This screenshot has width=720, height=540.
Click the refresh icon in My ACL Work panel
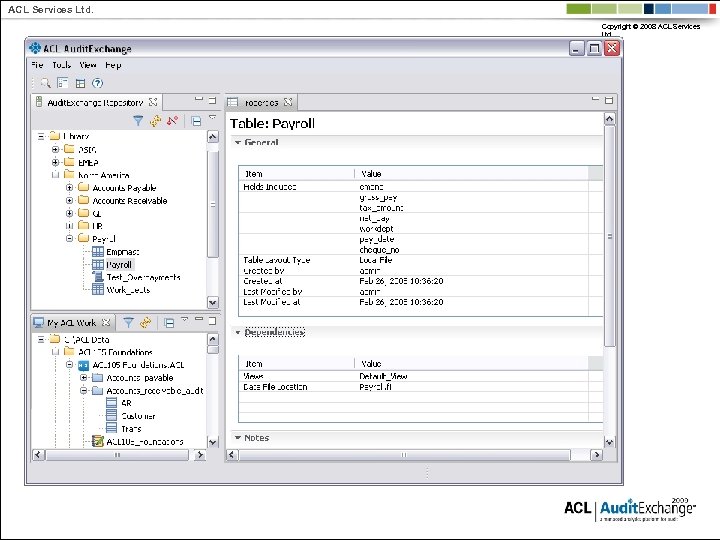(x=146, y=323)
